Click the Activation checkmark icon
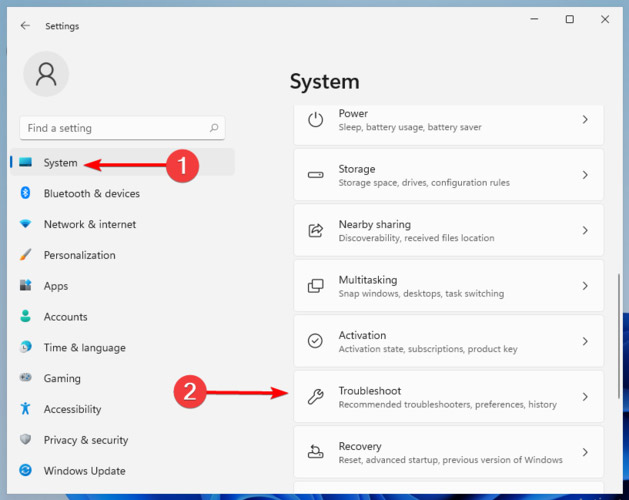The height and width of the screenshot is (500, 629). tap(315, 341)
